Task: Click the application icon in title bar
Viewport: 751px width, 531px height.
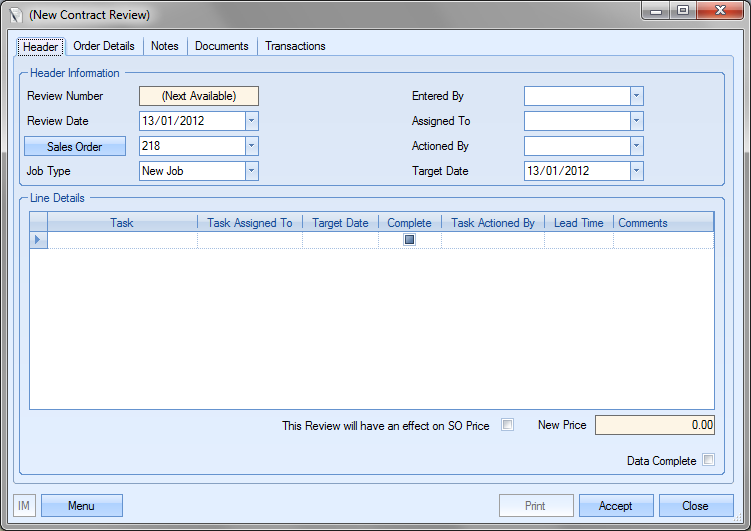Action: 16,15
